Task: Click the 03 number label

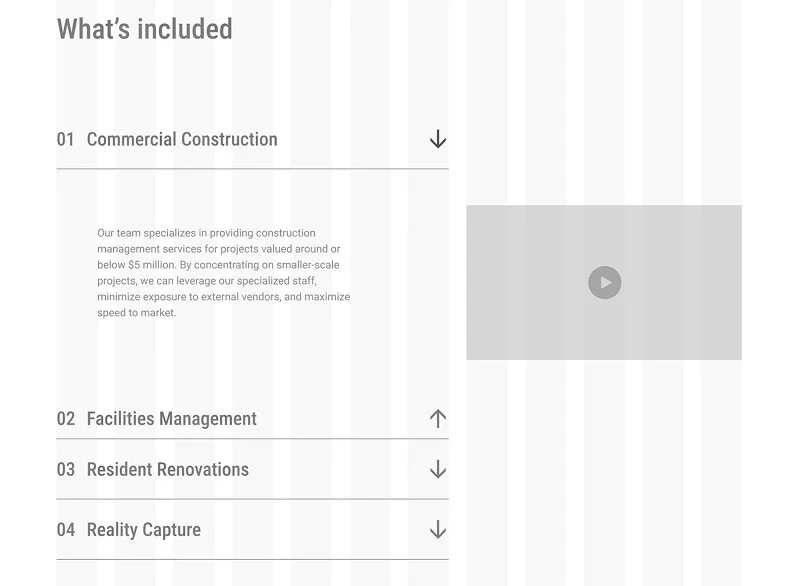Action: tap(65, 470)
